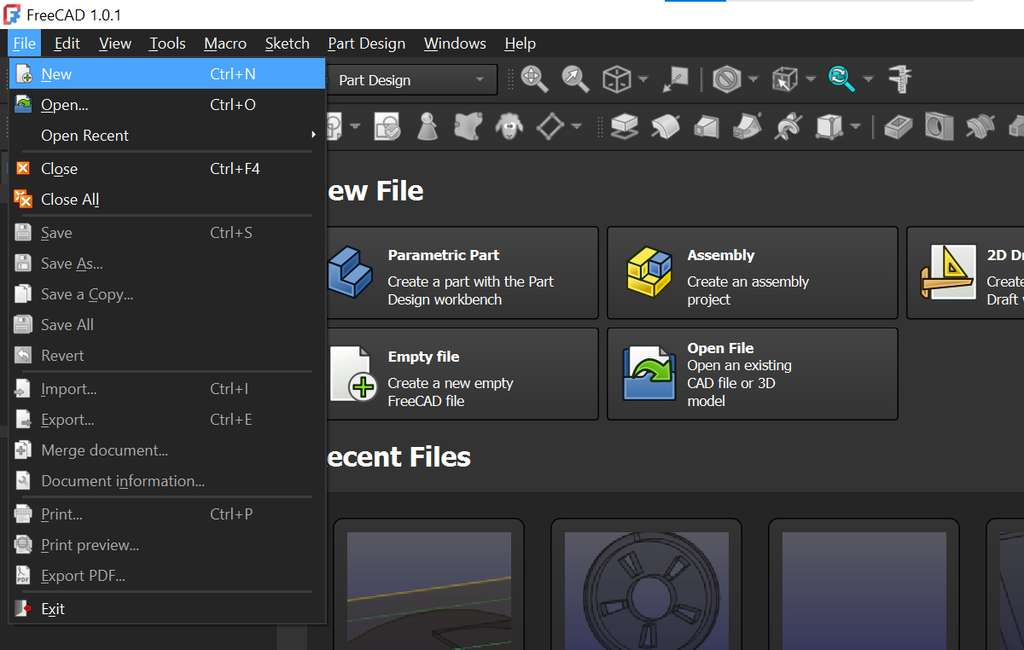Click the validate sketch icon
Screen dimensions: 1024x650
tap(387, 126)
